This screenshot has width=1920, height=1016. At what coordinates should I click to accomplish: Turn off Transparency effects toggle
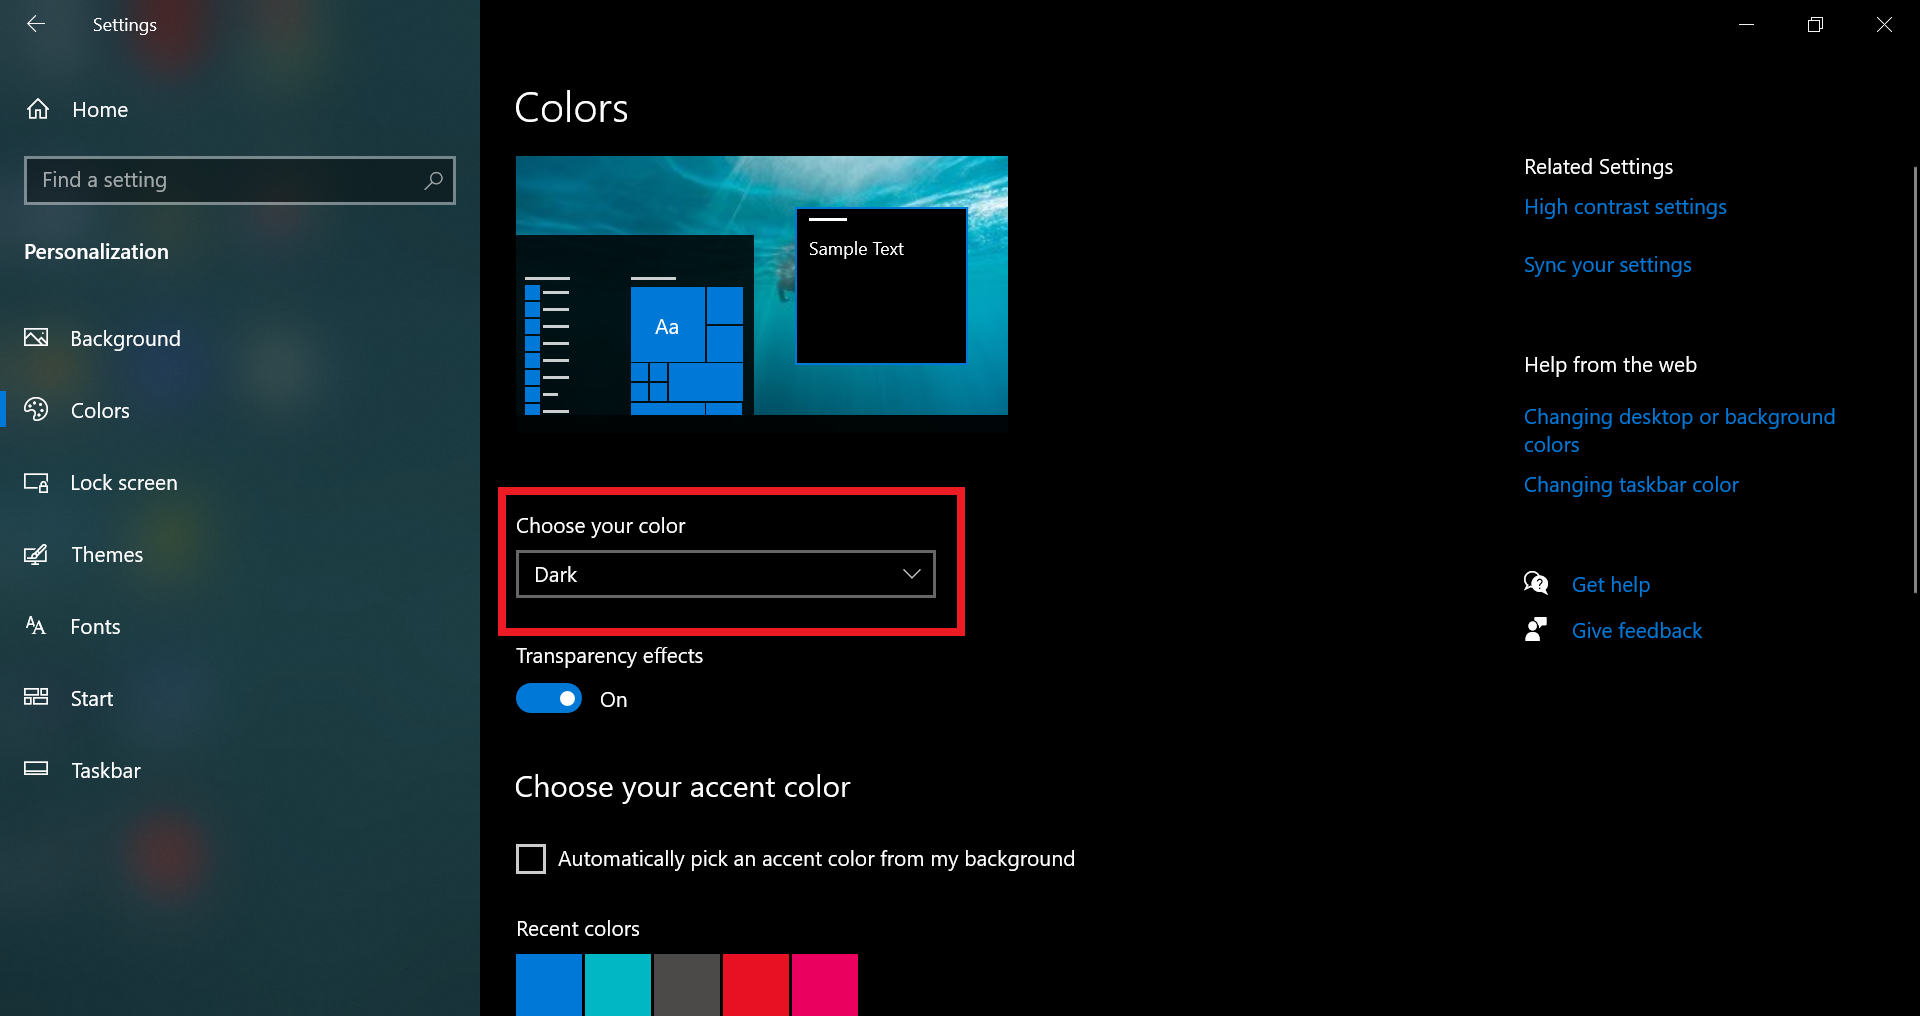[x=549, y=698]
